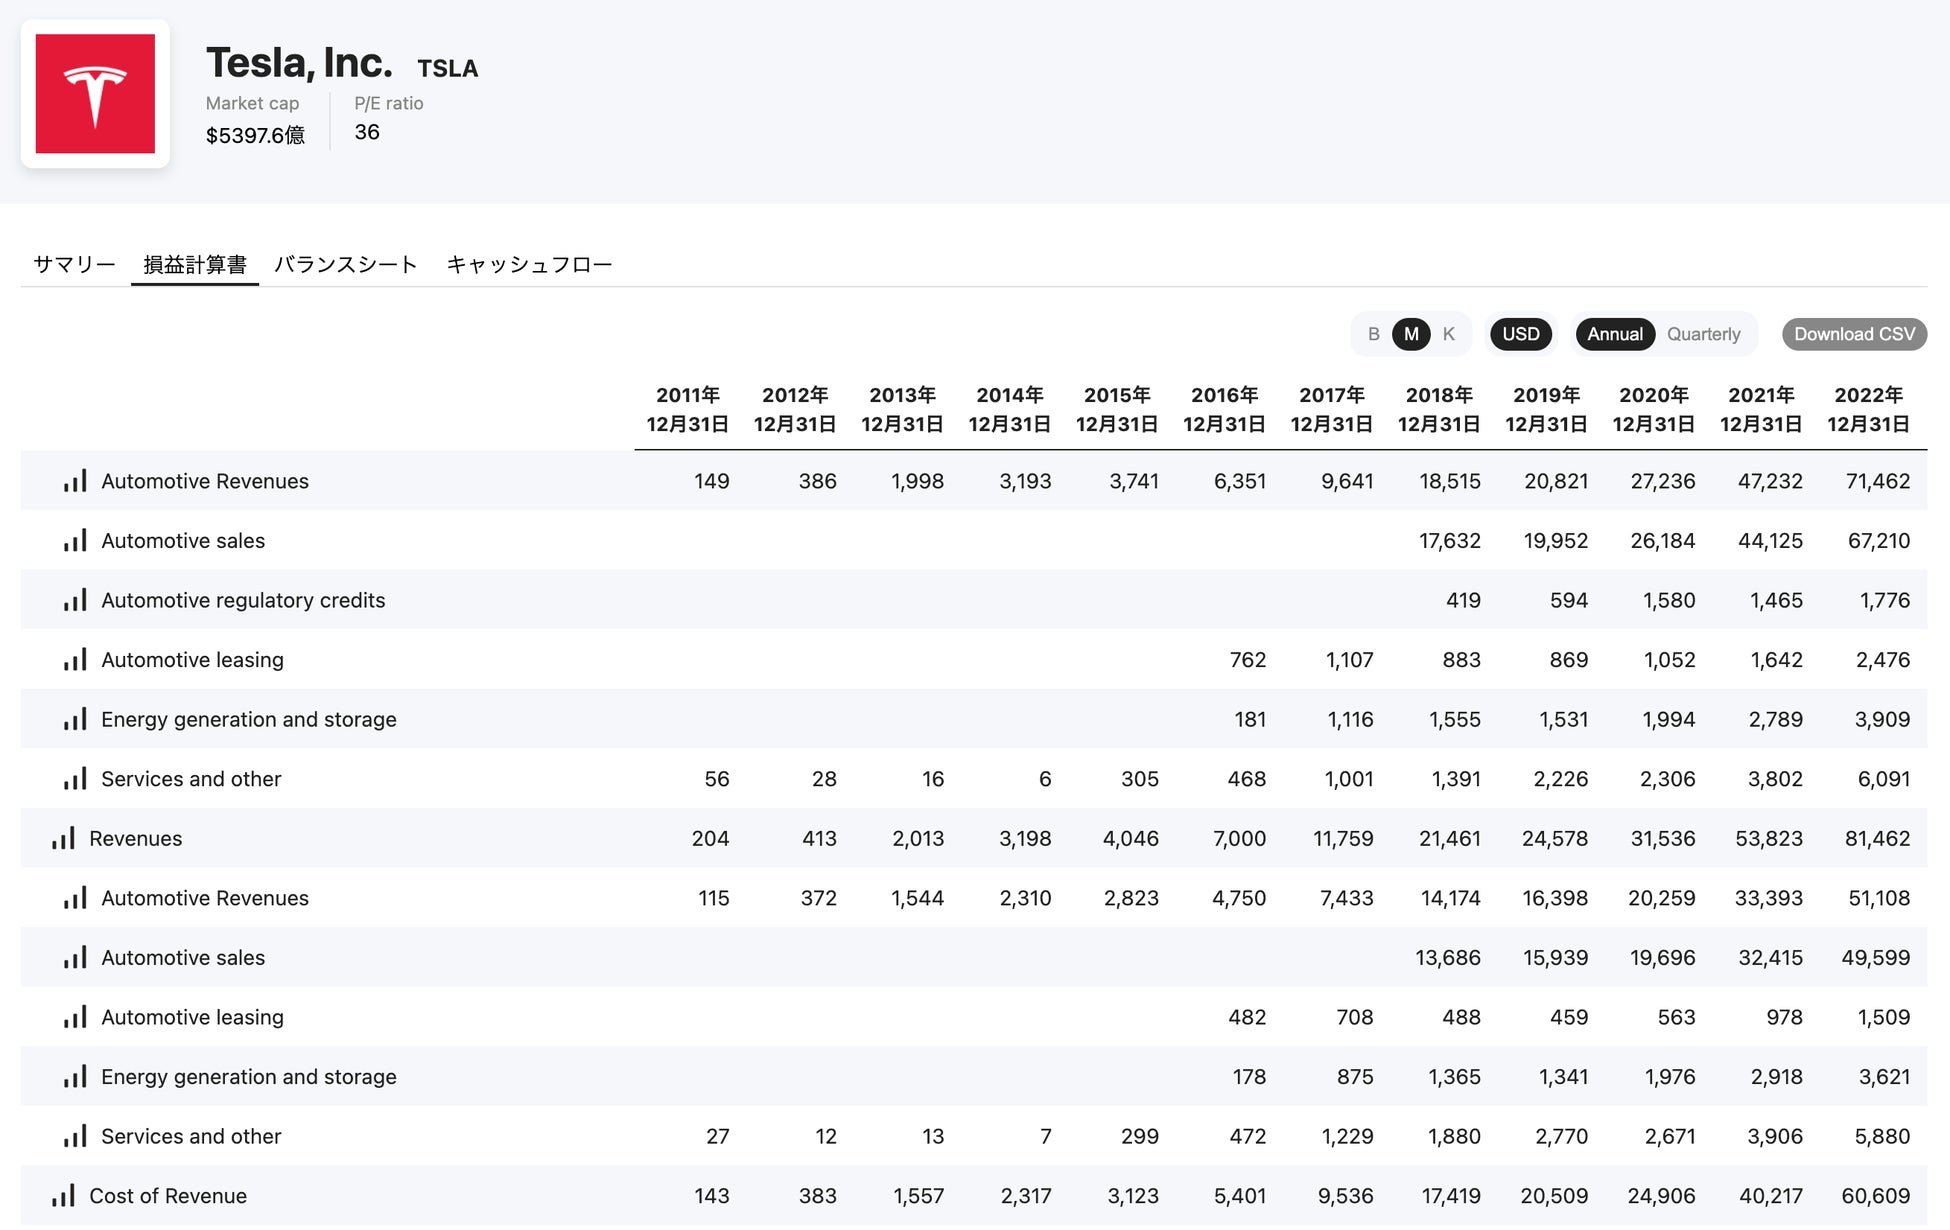Click the Download CSV button
Image resolution: width=1950 pixels, height=1230 pixels.
coord(1853,334)
